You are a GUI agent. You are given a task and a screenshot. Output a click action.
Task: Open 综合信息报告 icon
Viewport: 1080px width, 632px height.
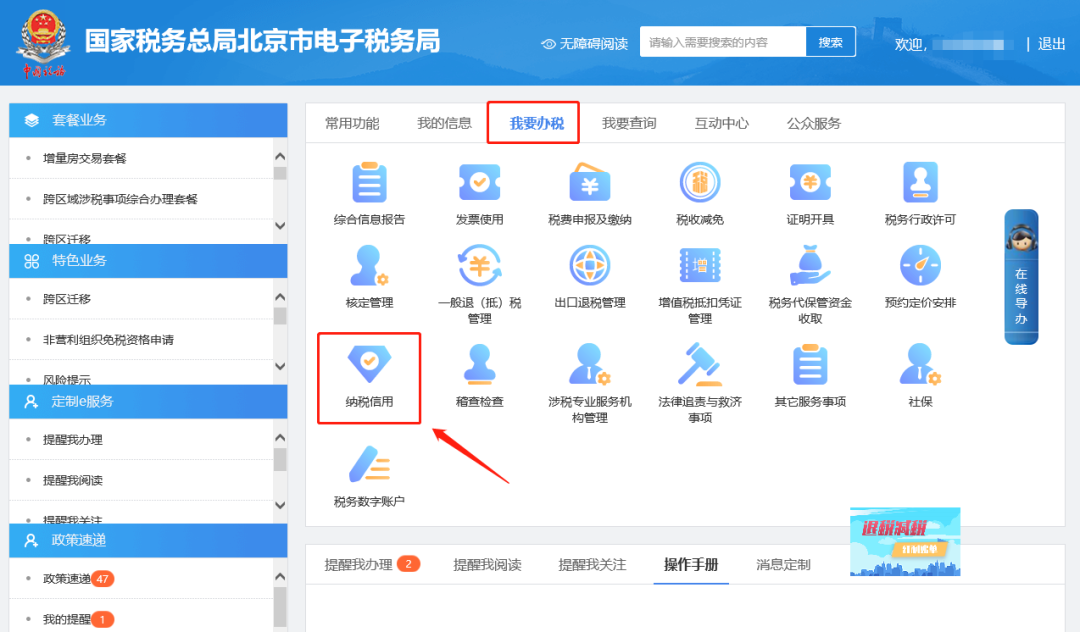click(x=369, y=182)
